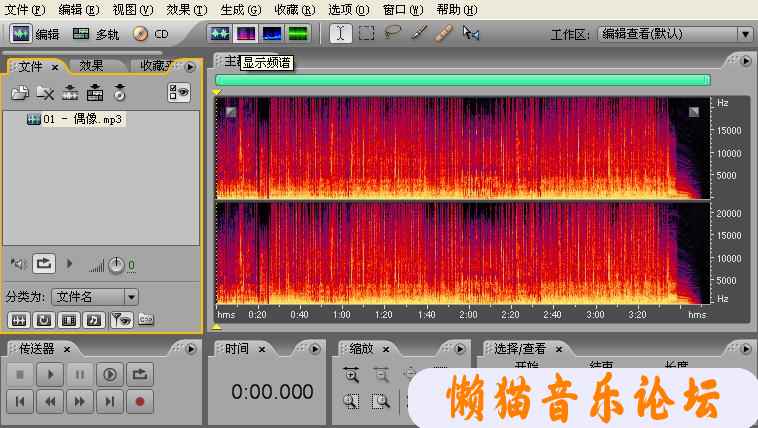Toggle the show markers filter

pyautogui.click(x=121, y=320)
